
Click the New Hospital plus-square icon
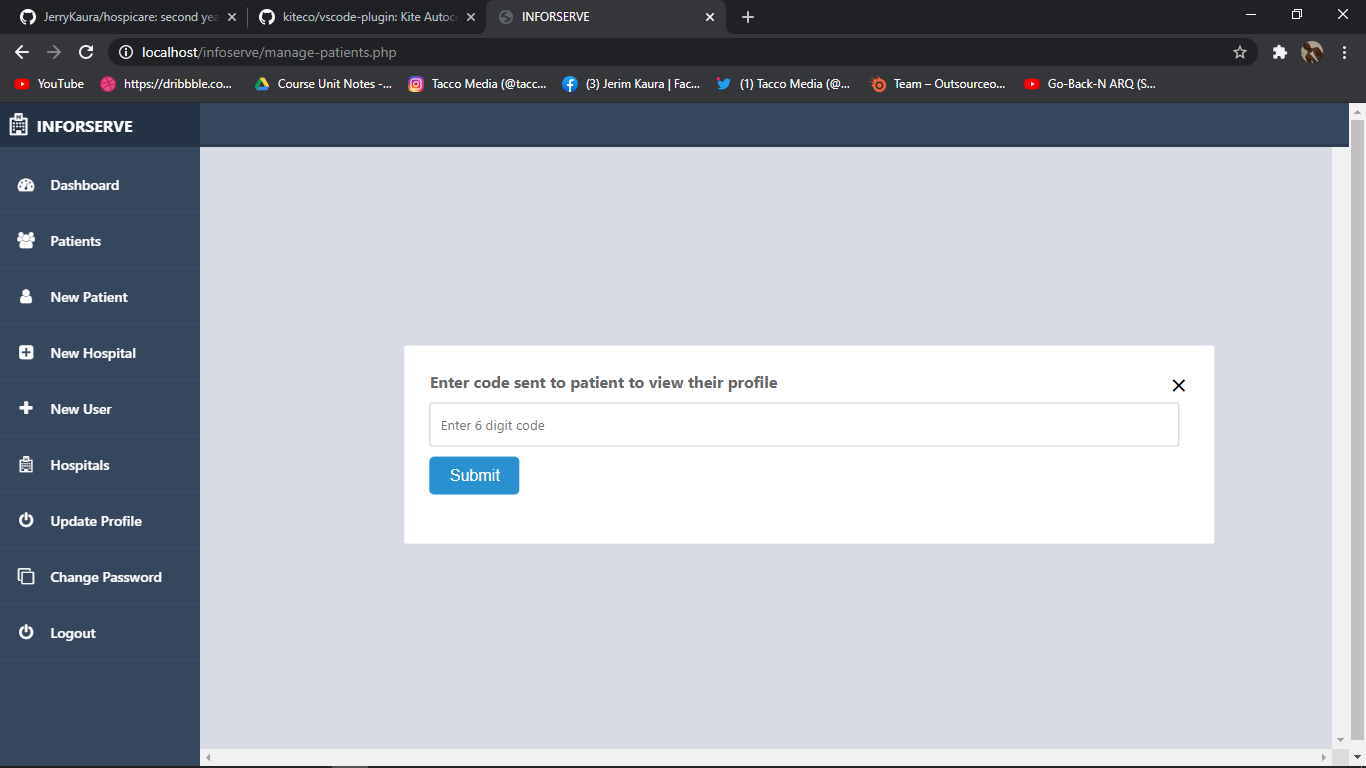tap(26, 353)
